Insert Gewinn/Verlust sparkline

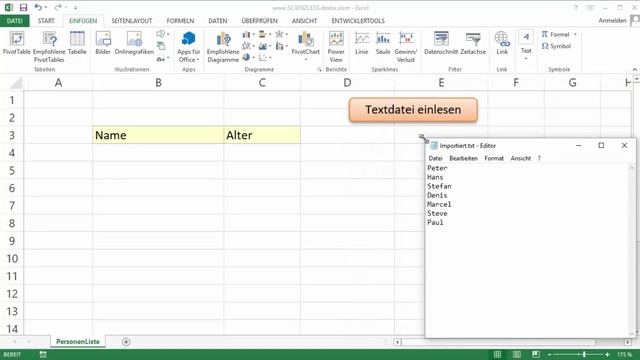pos(406,47)
